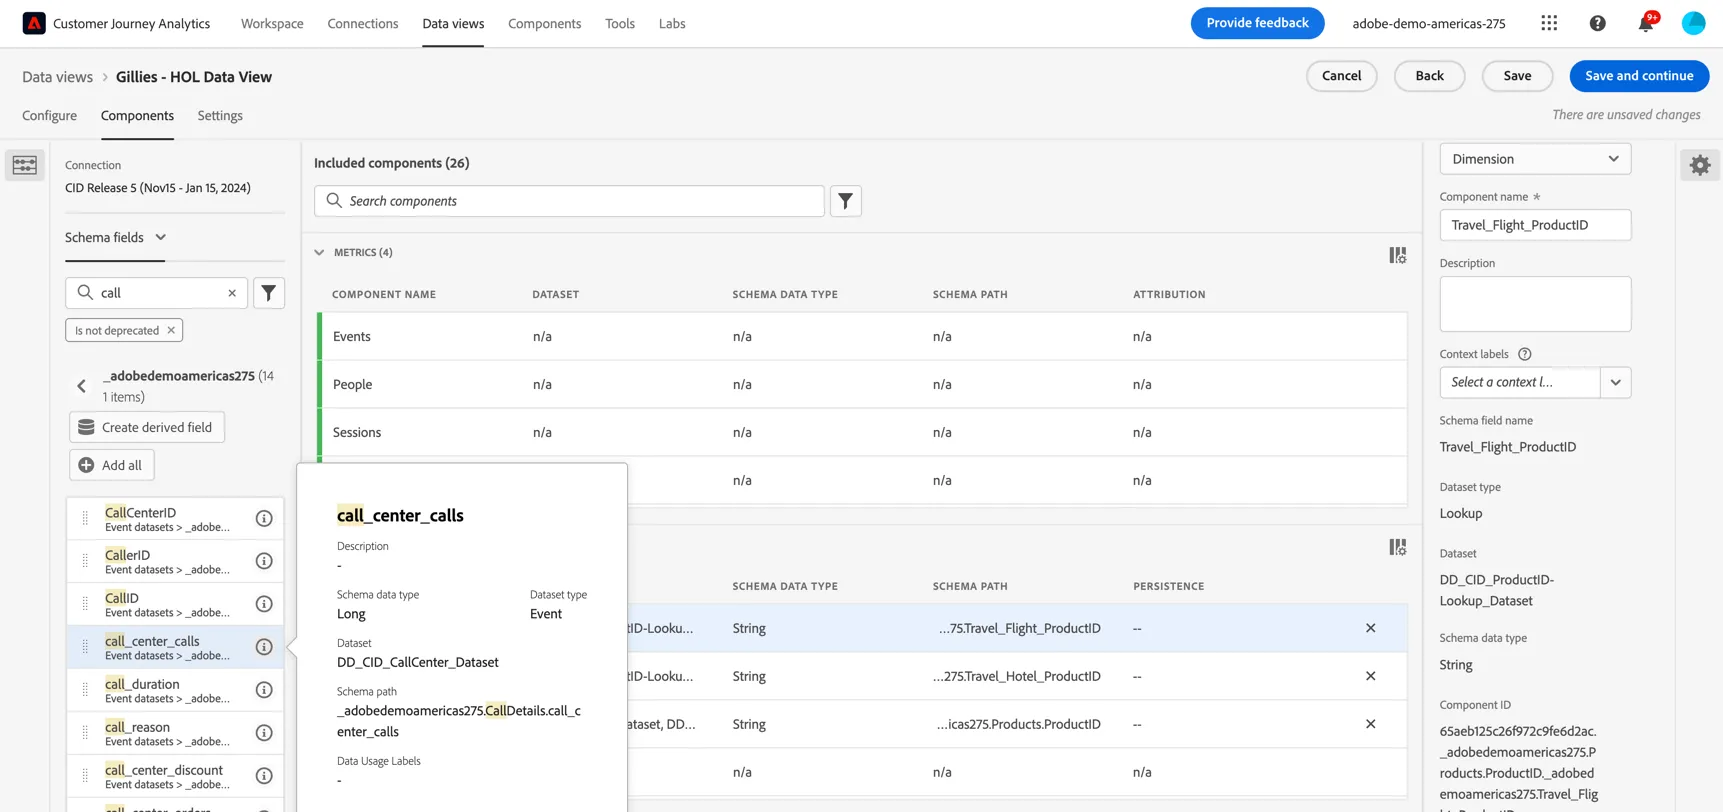Switch to the Configure tab
The width and height of the screenshot is (1723, 812).
click(49, 116)
